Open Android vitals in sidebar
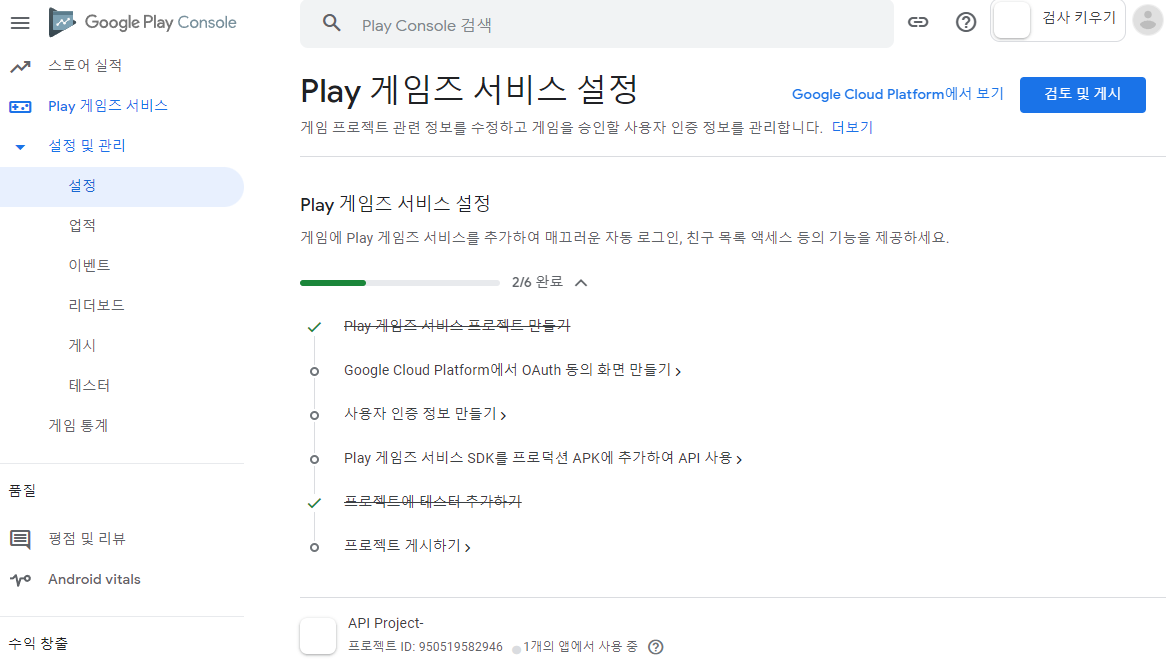 (94, 579)
